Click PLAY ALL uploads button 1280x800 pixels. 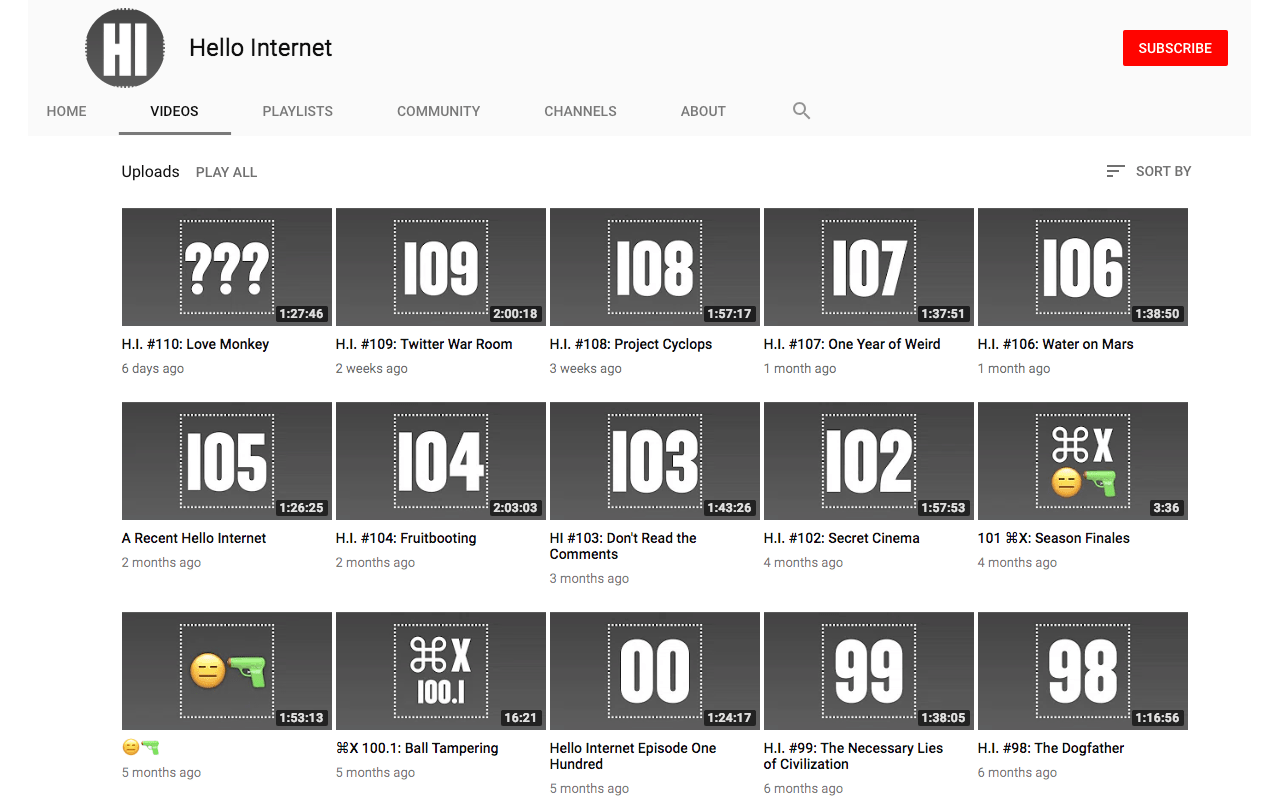tap(227, 172)
